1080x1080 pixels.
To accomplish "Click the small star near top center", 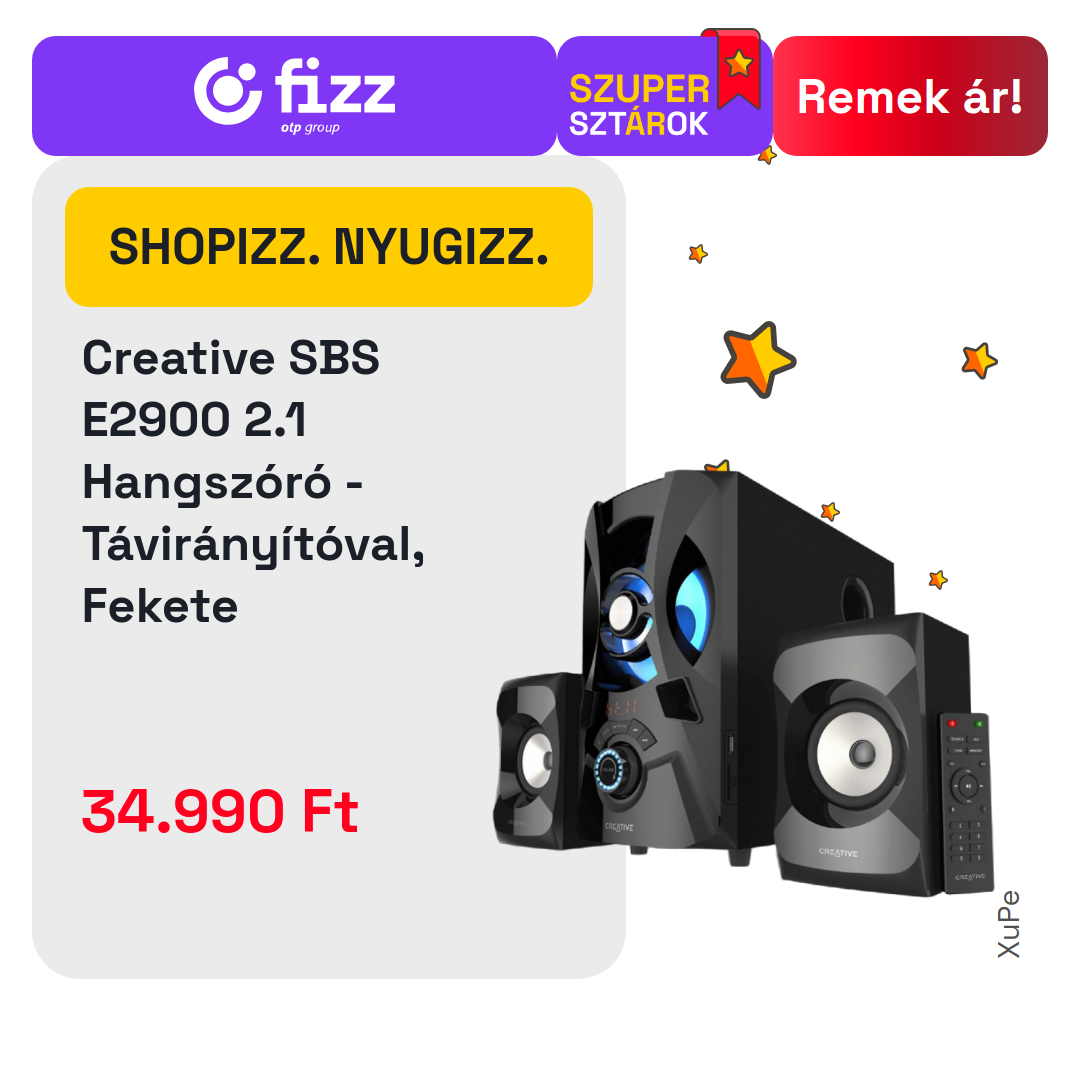I will (x=698, y=253).
